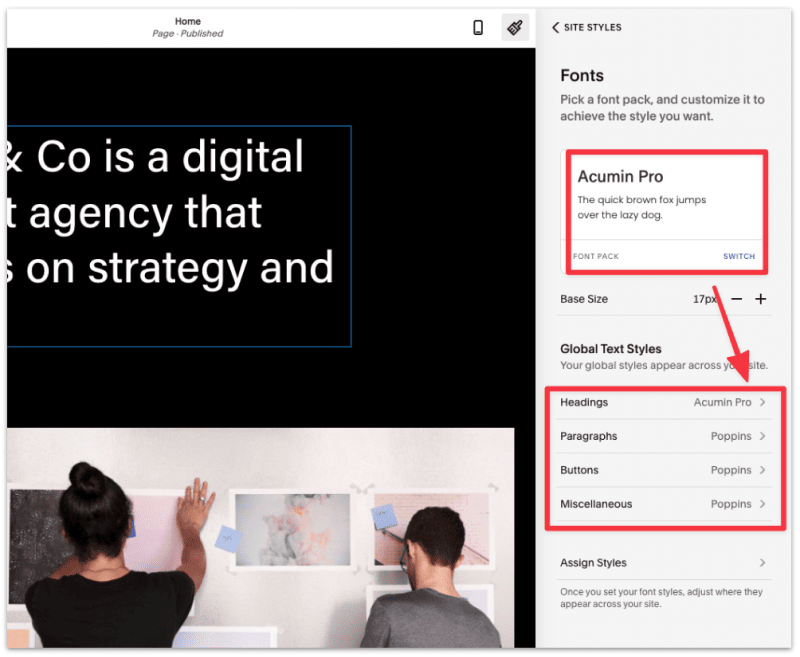The image size is (800, 657).
Task: Click the Acumin Pro label beside Headings
Action: [724, 402]
